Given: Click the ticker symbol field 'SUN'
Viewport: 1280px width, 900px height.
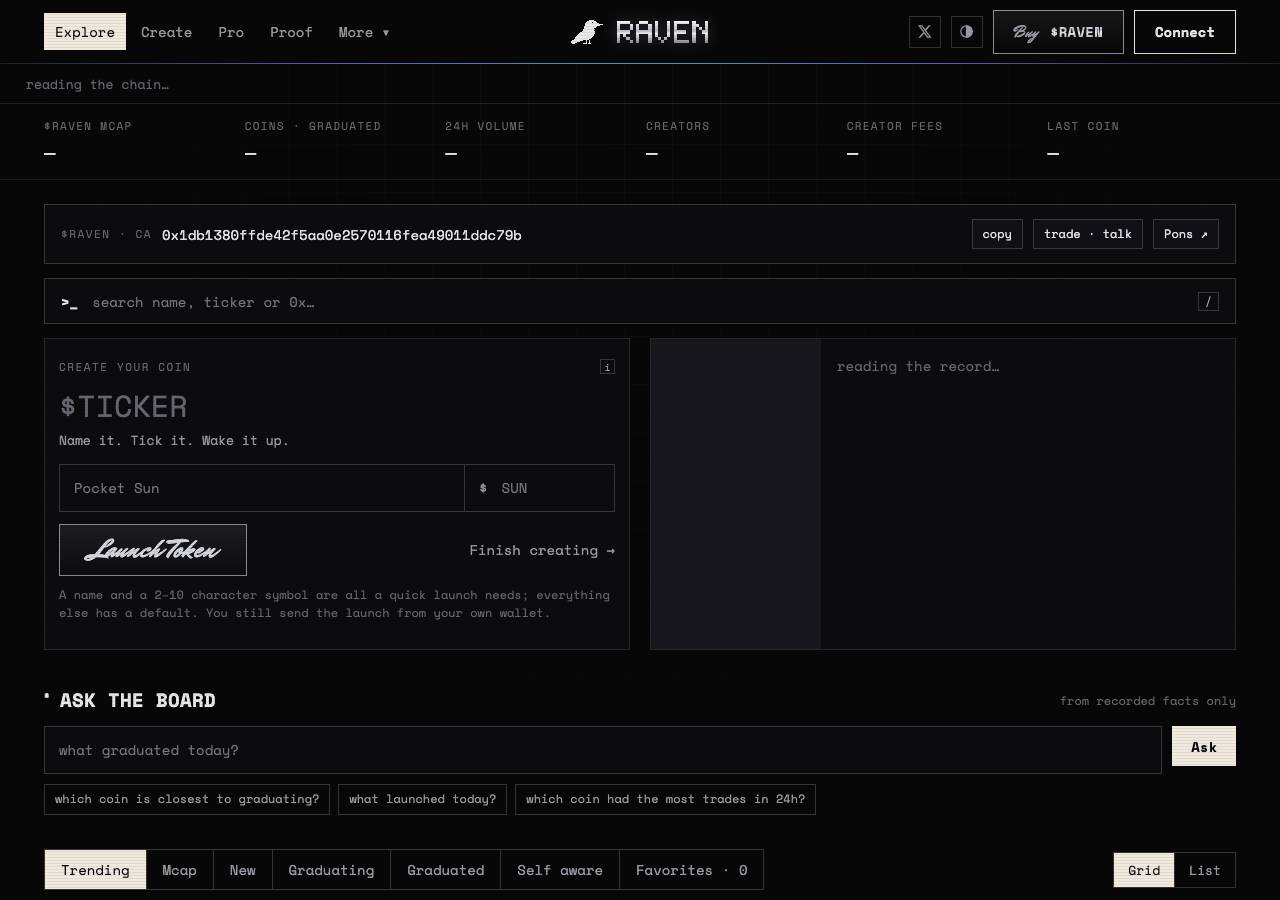Looking at the screenshot, I should [x=540, y=488].
